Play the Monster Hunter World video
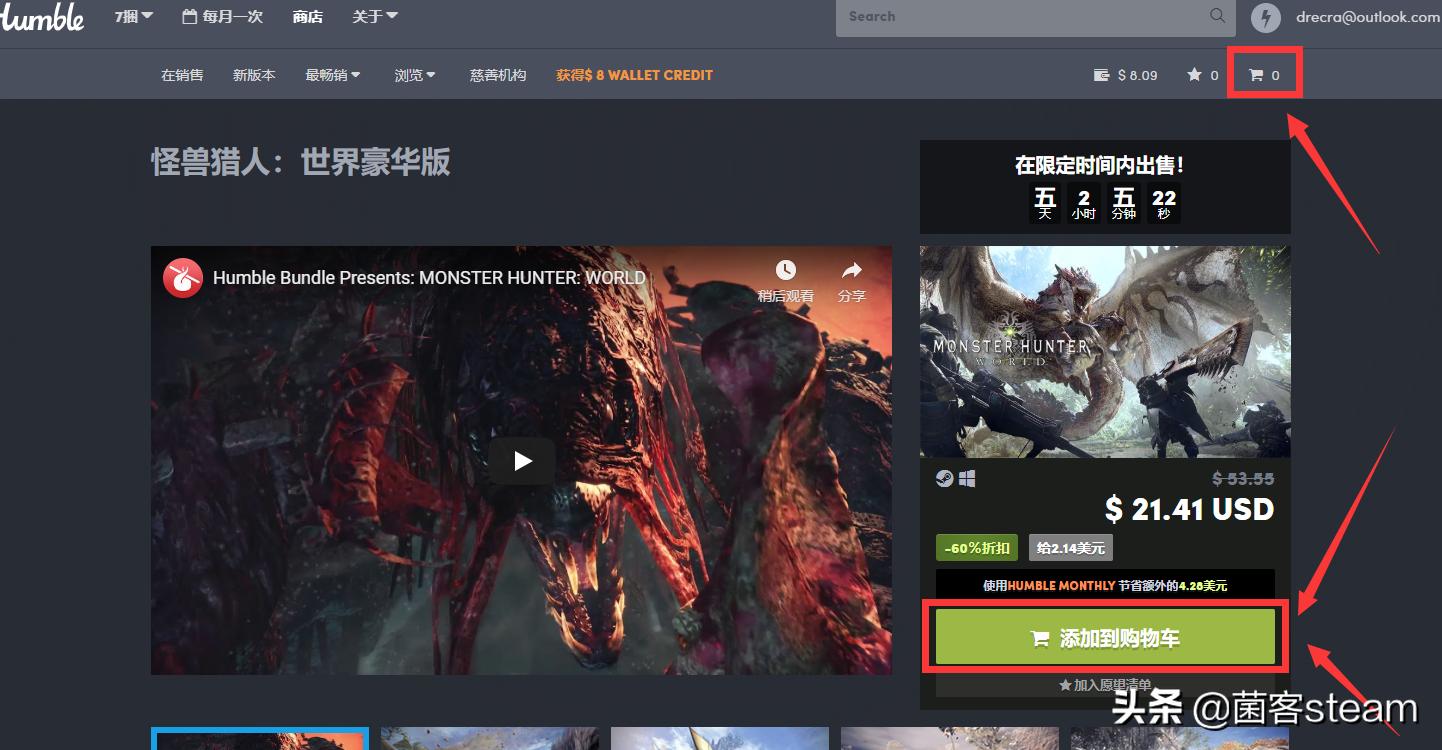Image resolution: width=1442 pixels, height=750 pixels. 522,461
